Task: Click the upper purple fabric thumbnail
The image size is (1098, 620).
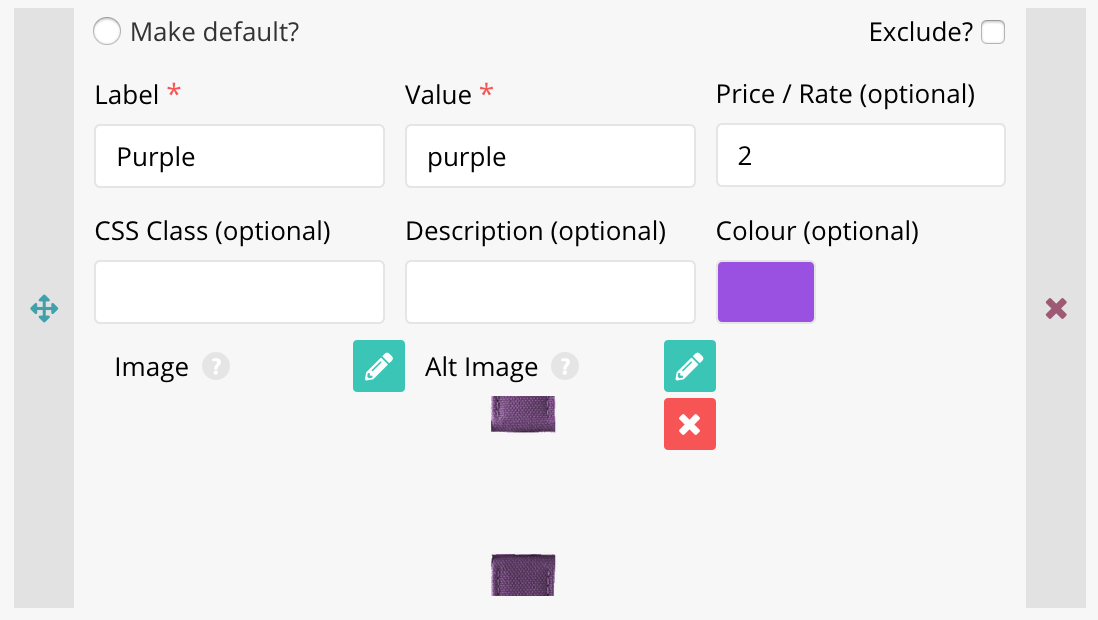Action: coord(523,414)
